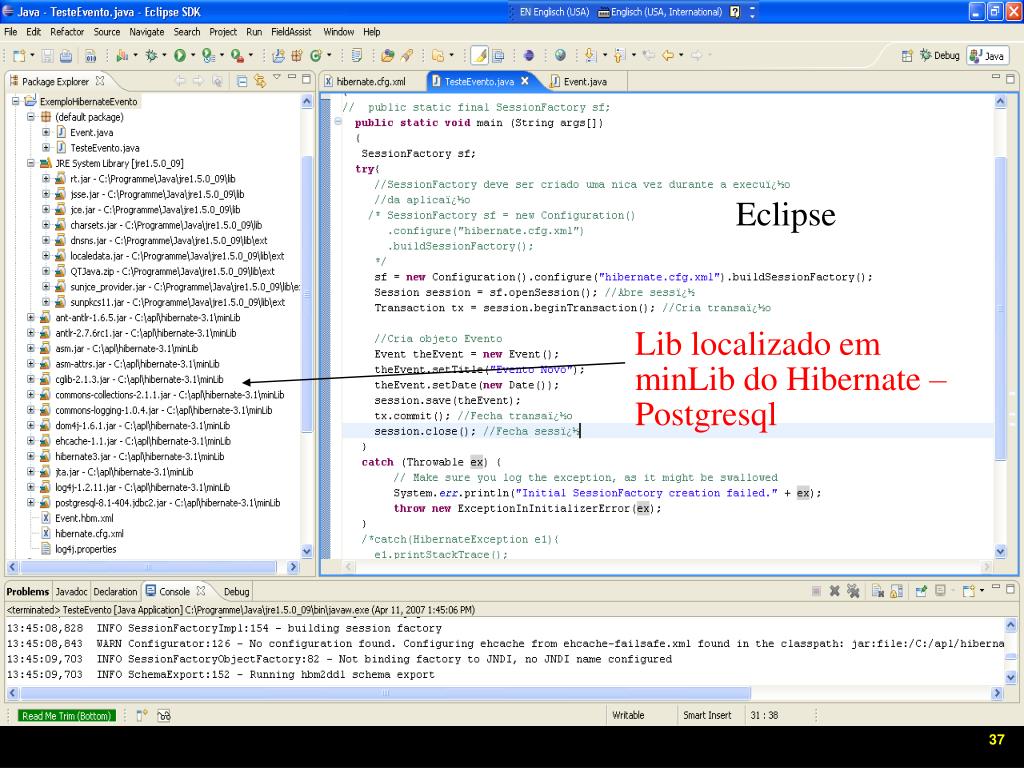
Task: Switch to the bottom Debug tab
Action: [x=236, y=592]
